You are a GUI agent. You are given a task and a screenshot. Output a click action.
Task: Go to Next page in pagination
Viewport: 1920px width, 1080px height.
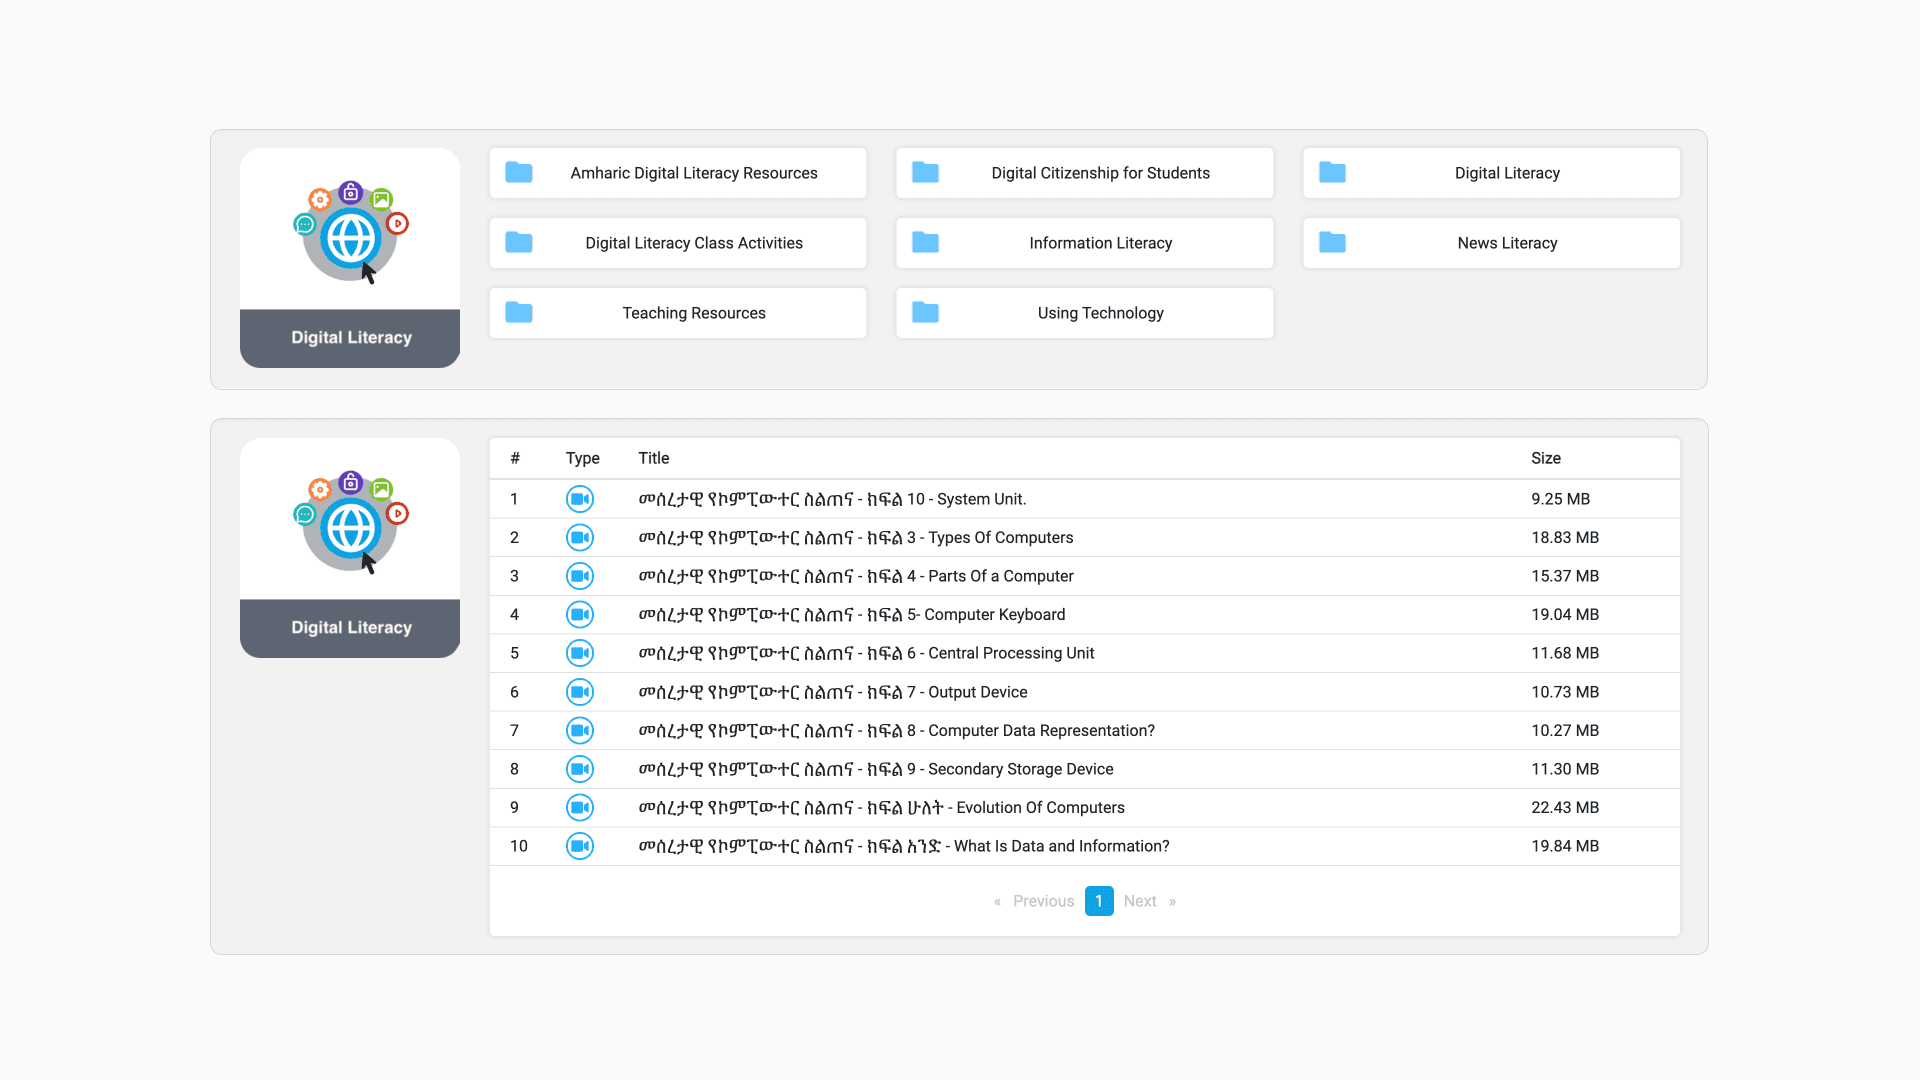click(1139, 901)
